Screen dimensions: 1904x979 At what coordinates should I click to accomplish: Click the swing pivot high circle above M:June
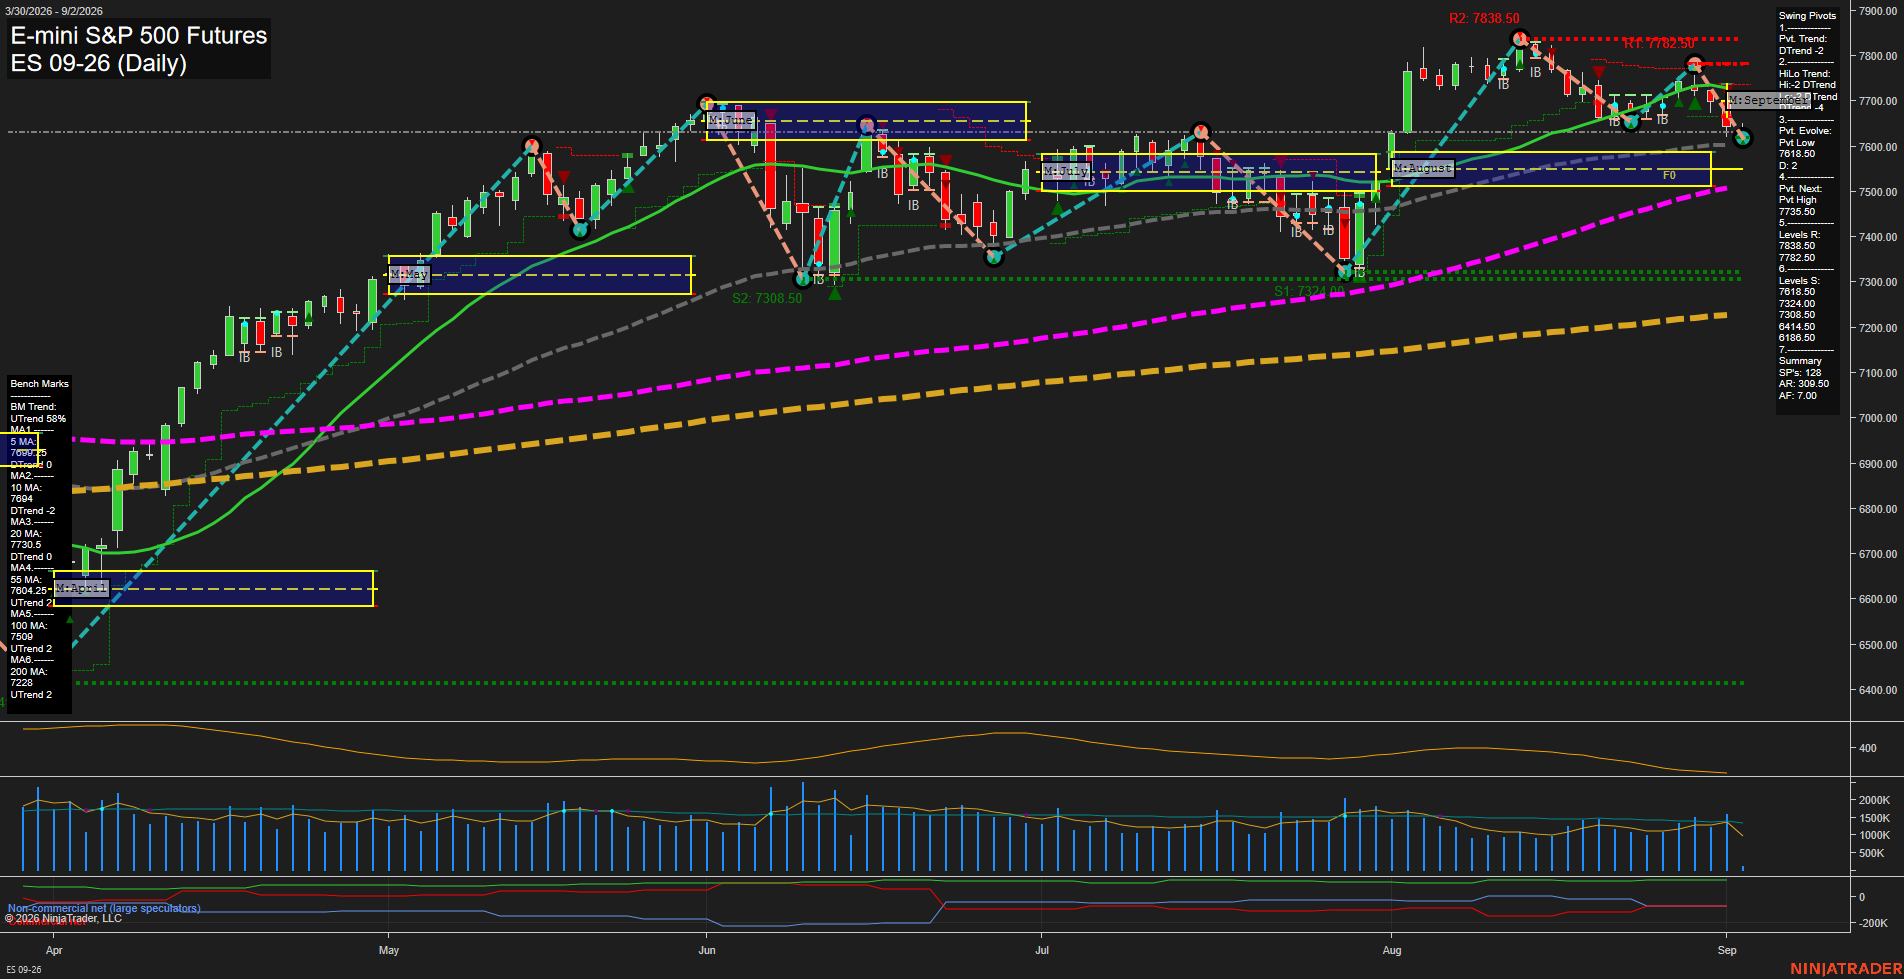pos(707,103)
